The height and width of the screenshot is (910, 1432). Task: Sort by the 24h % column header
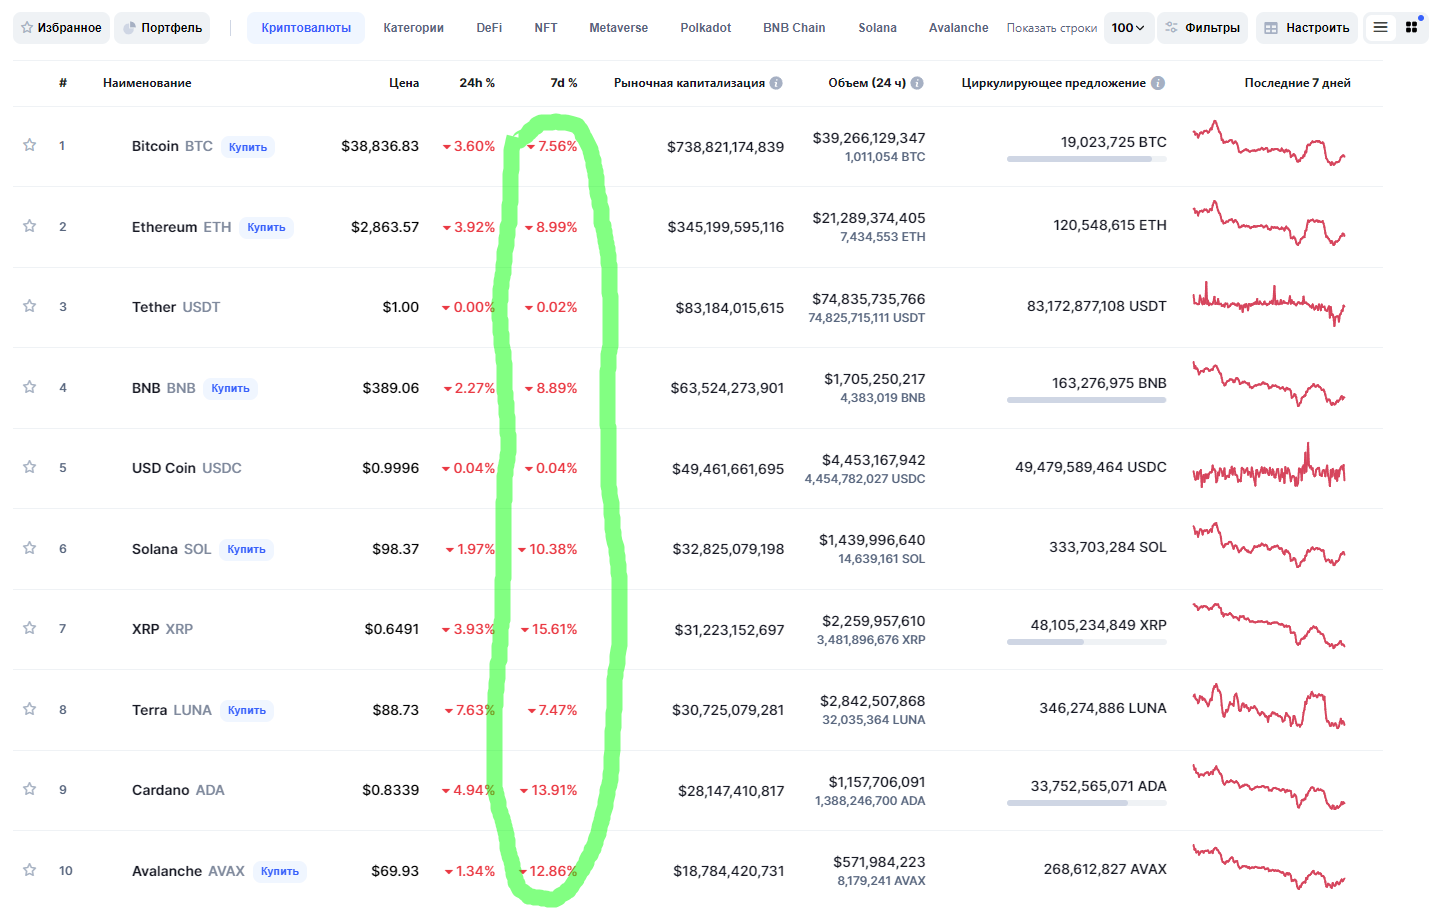[x=477, y=83]
